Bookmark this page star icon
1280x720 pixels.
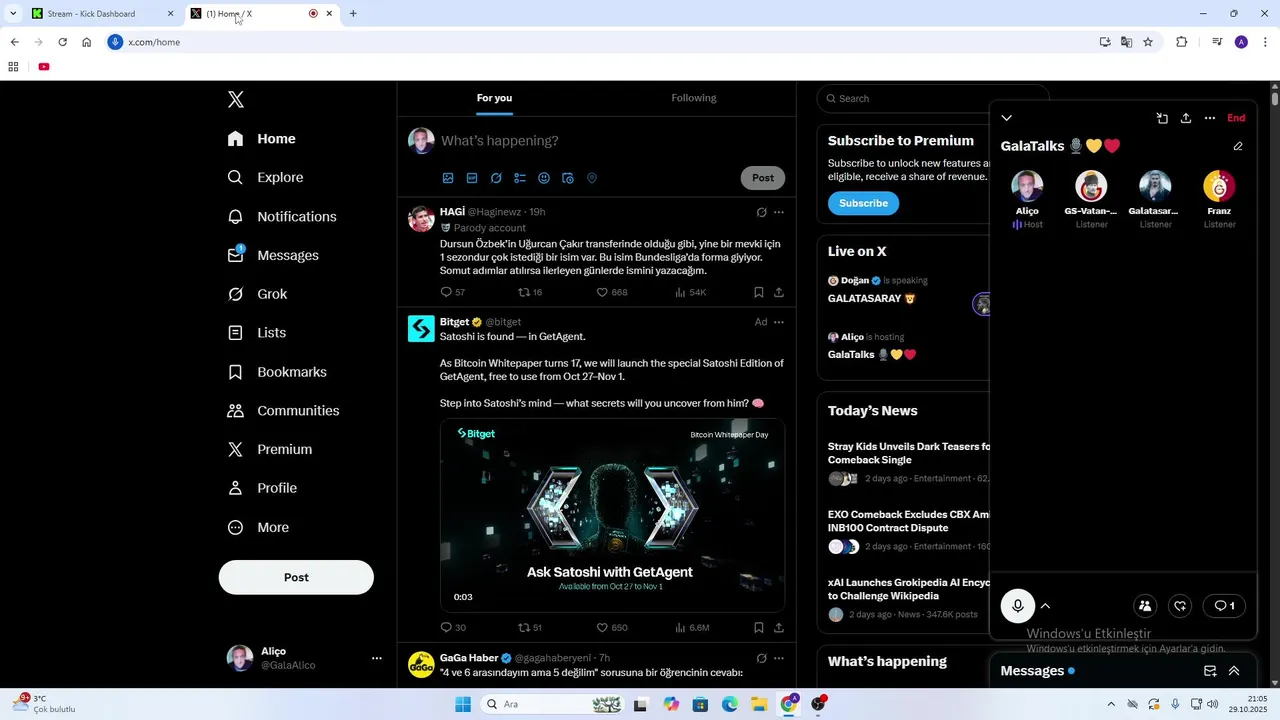(x=1148, y=42)
